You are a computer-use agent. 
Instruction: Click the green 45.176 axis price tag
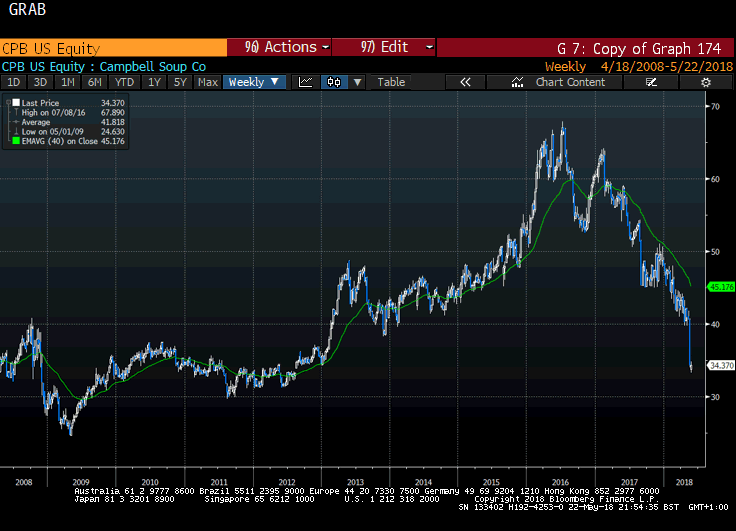pos(721,287)
